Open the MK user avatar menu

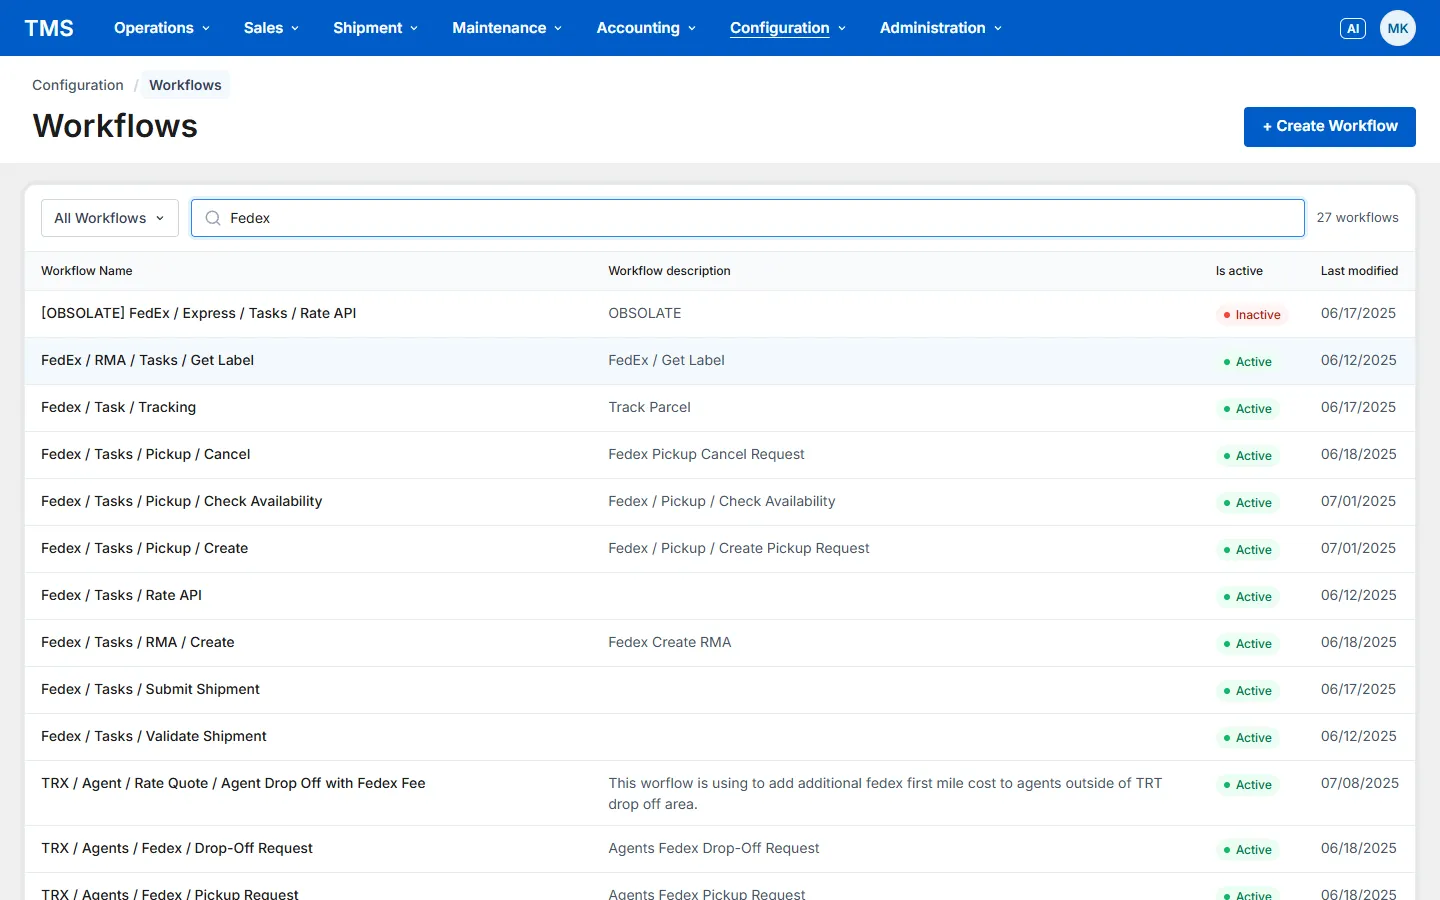[x=1398, y=28]
